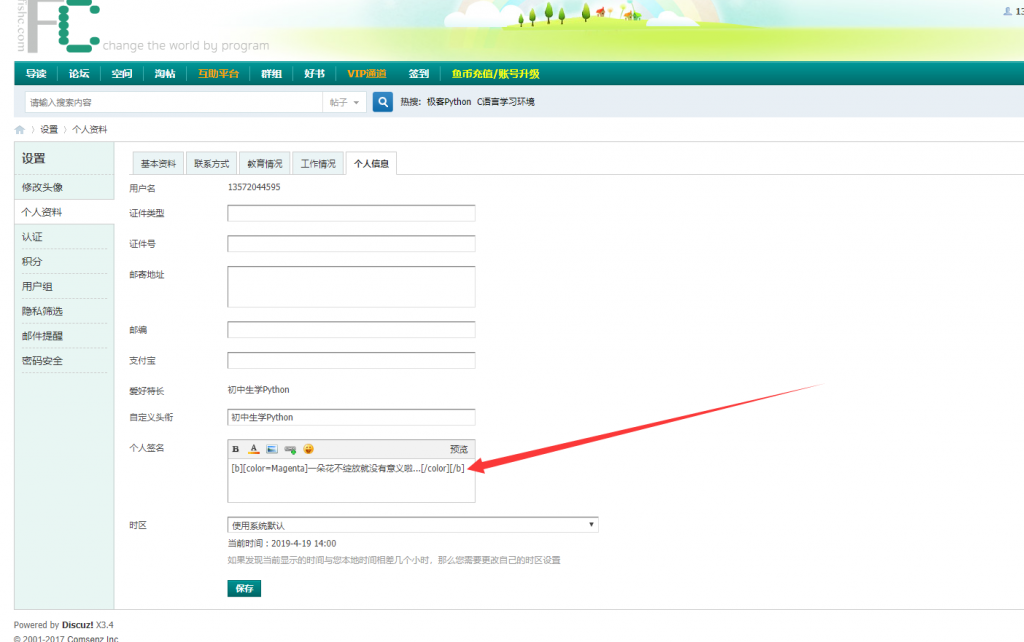Expand the 帖子 search type dropdown
The height and width of the screenshot is (642, 1024).
(343, 102)
